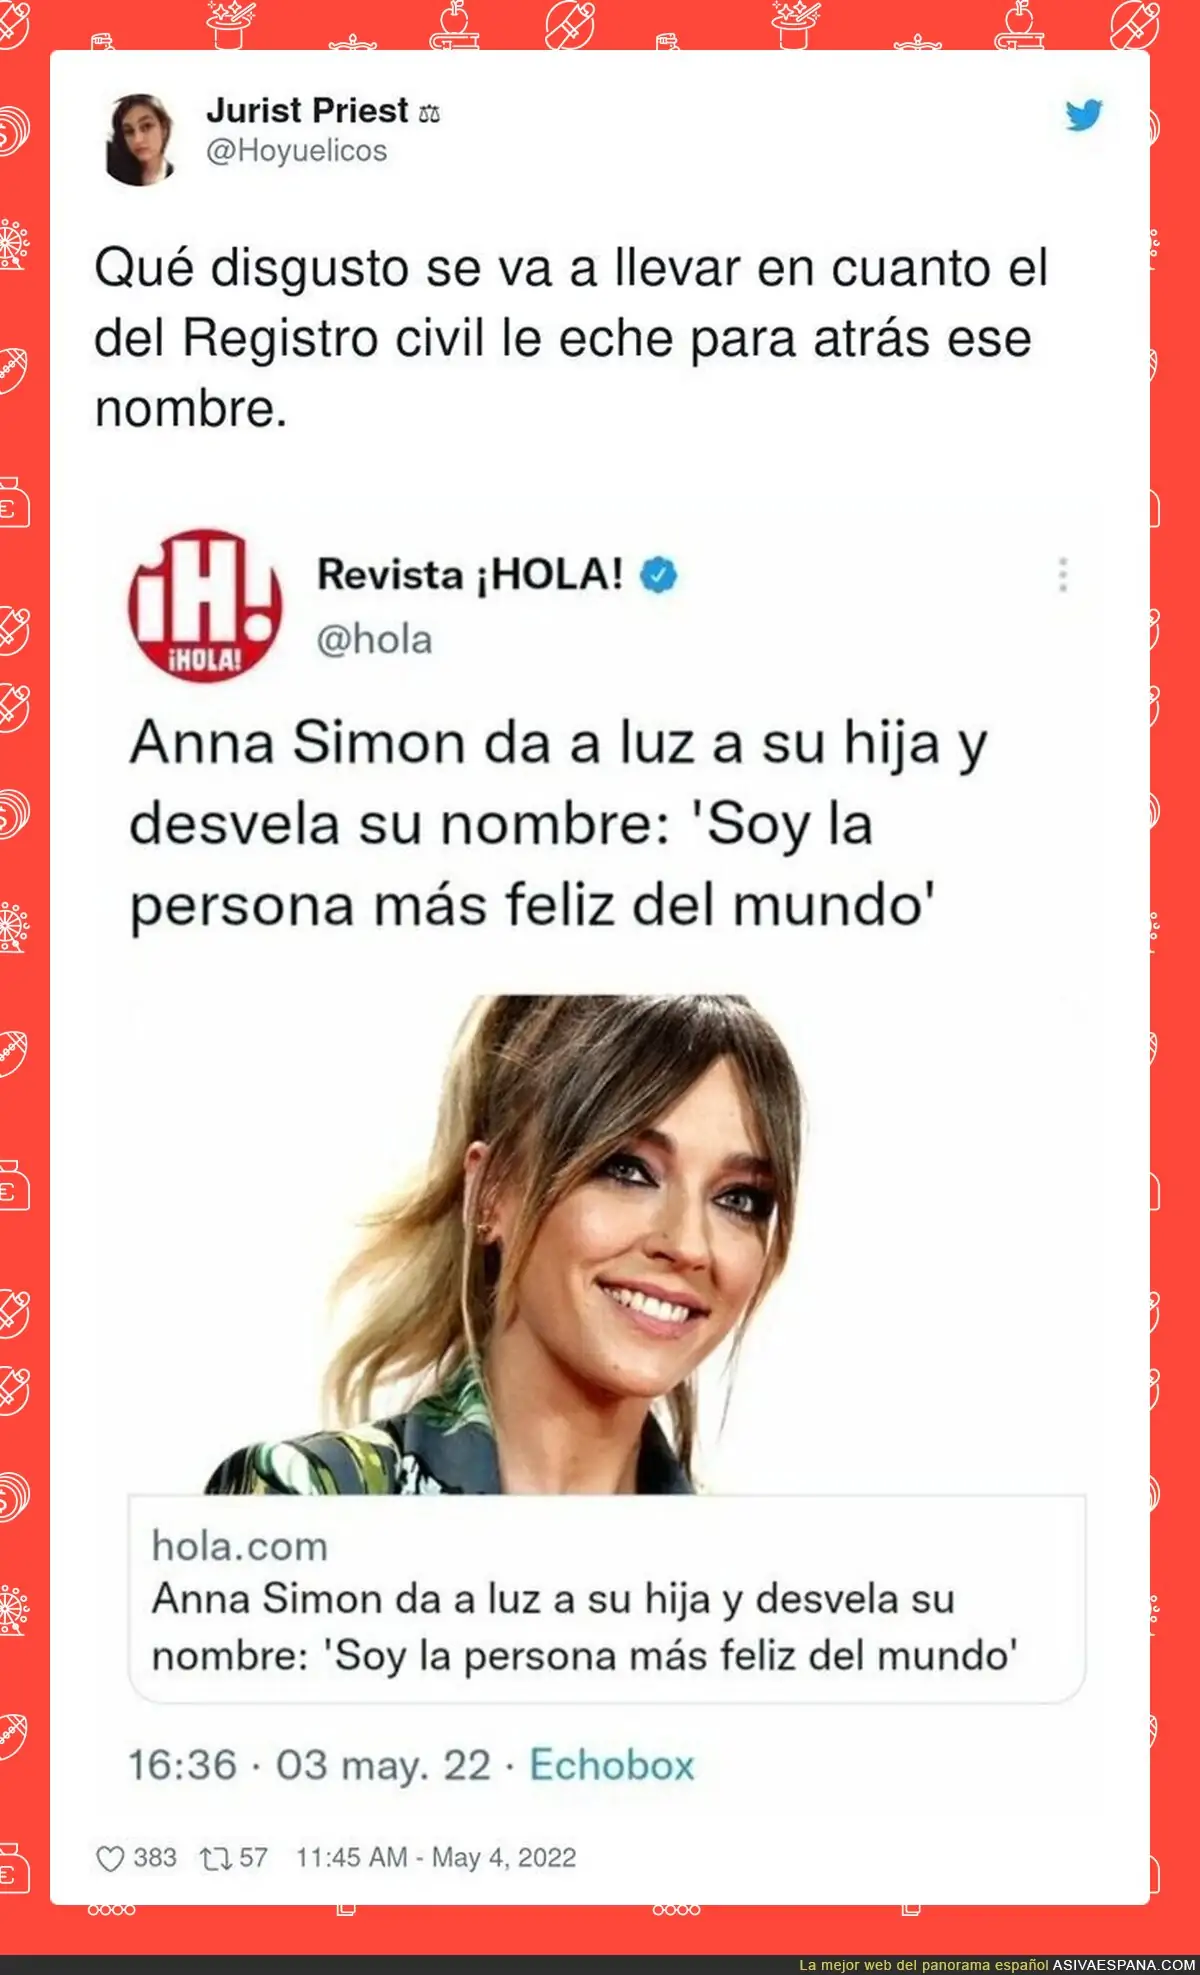The width and height of the screenshot is (1200, 1975).
Task: Click the 16:36 · 03 may. 22 timestamp
Action: 310,1765
